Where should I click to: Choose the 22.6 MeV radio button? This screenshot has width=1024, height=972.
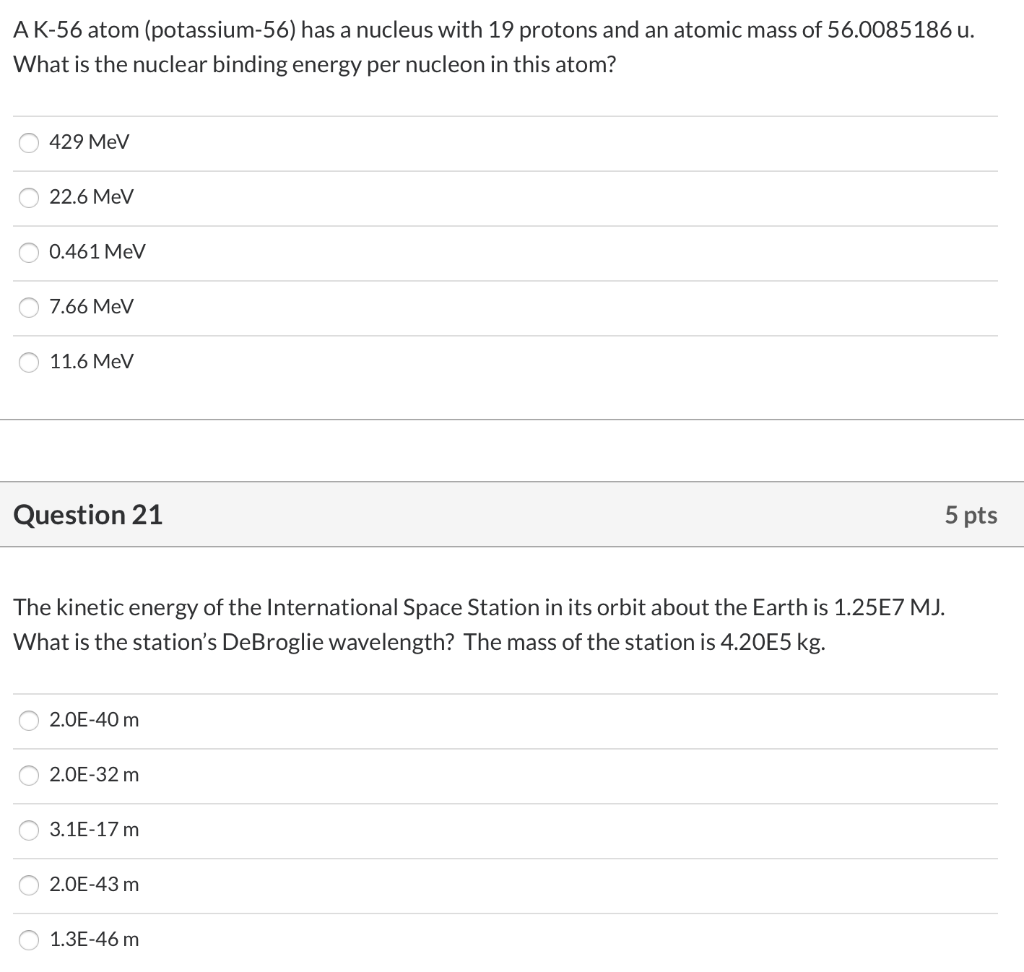(29, 197)
